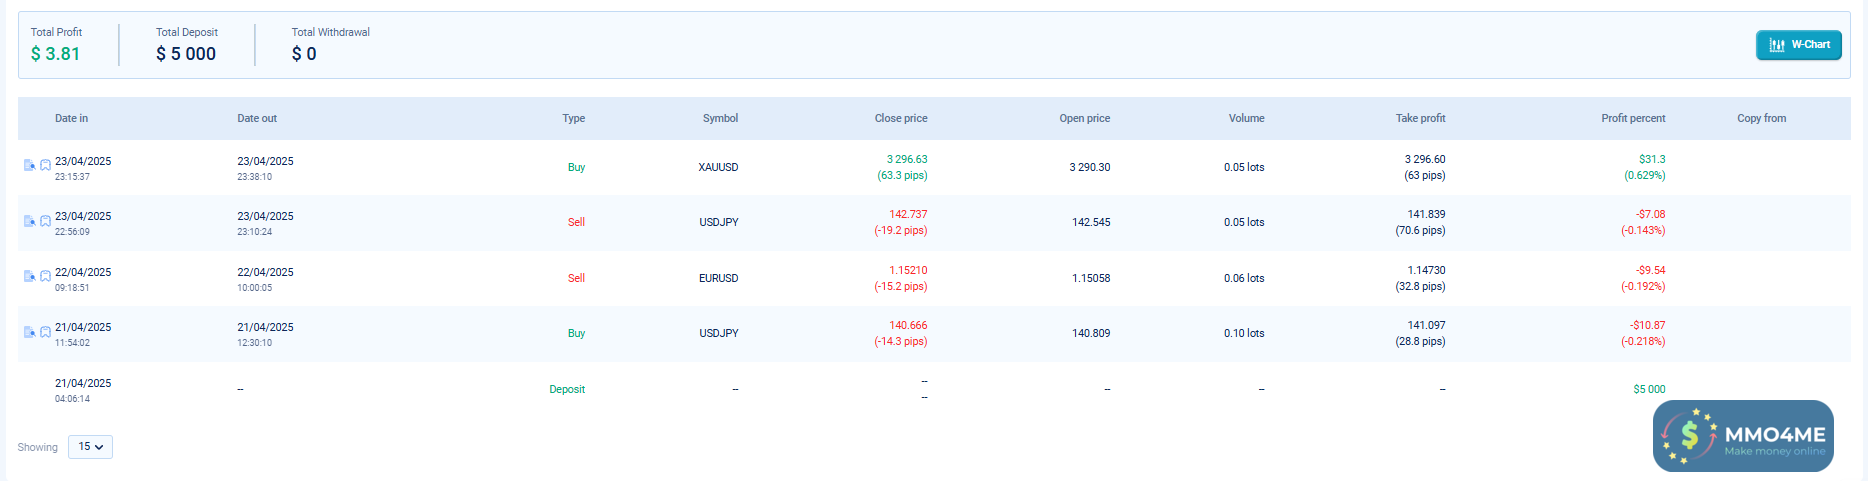Open order details icon for EURUSD sell trade
The width and height of the screenshot is (1868, 481).
coord(29,276)
